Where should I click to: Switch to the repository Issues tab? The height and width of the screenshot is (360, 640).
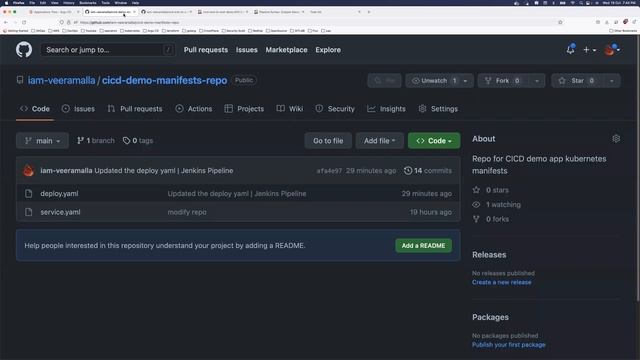pyautogui.click(x=78, y=109)
